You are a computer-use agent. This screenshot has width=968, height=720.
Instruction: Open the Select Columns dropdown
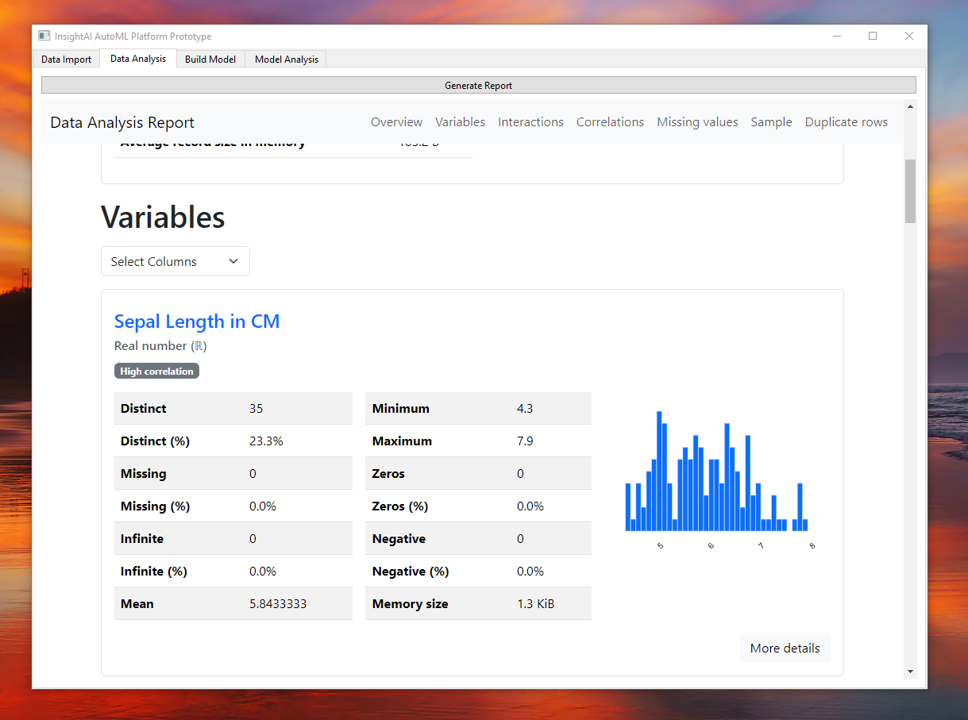[x=175, y=261]
